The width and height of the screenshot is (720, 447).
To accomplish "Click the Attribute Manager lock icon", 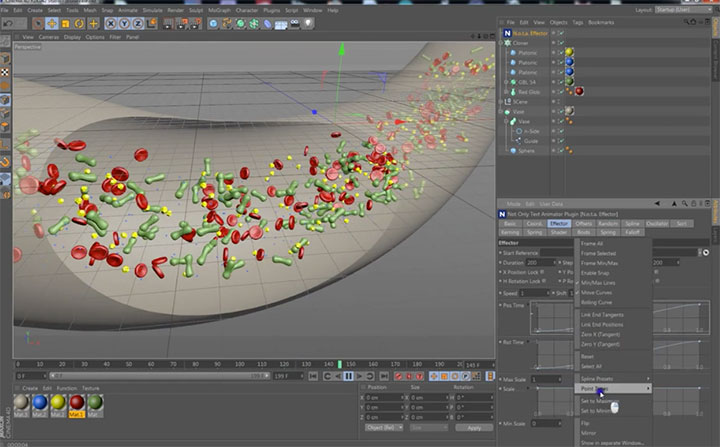I will coord(693,204).
